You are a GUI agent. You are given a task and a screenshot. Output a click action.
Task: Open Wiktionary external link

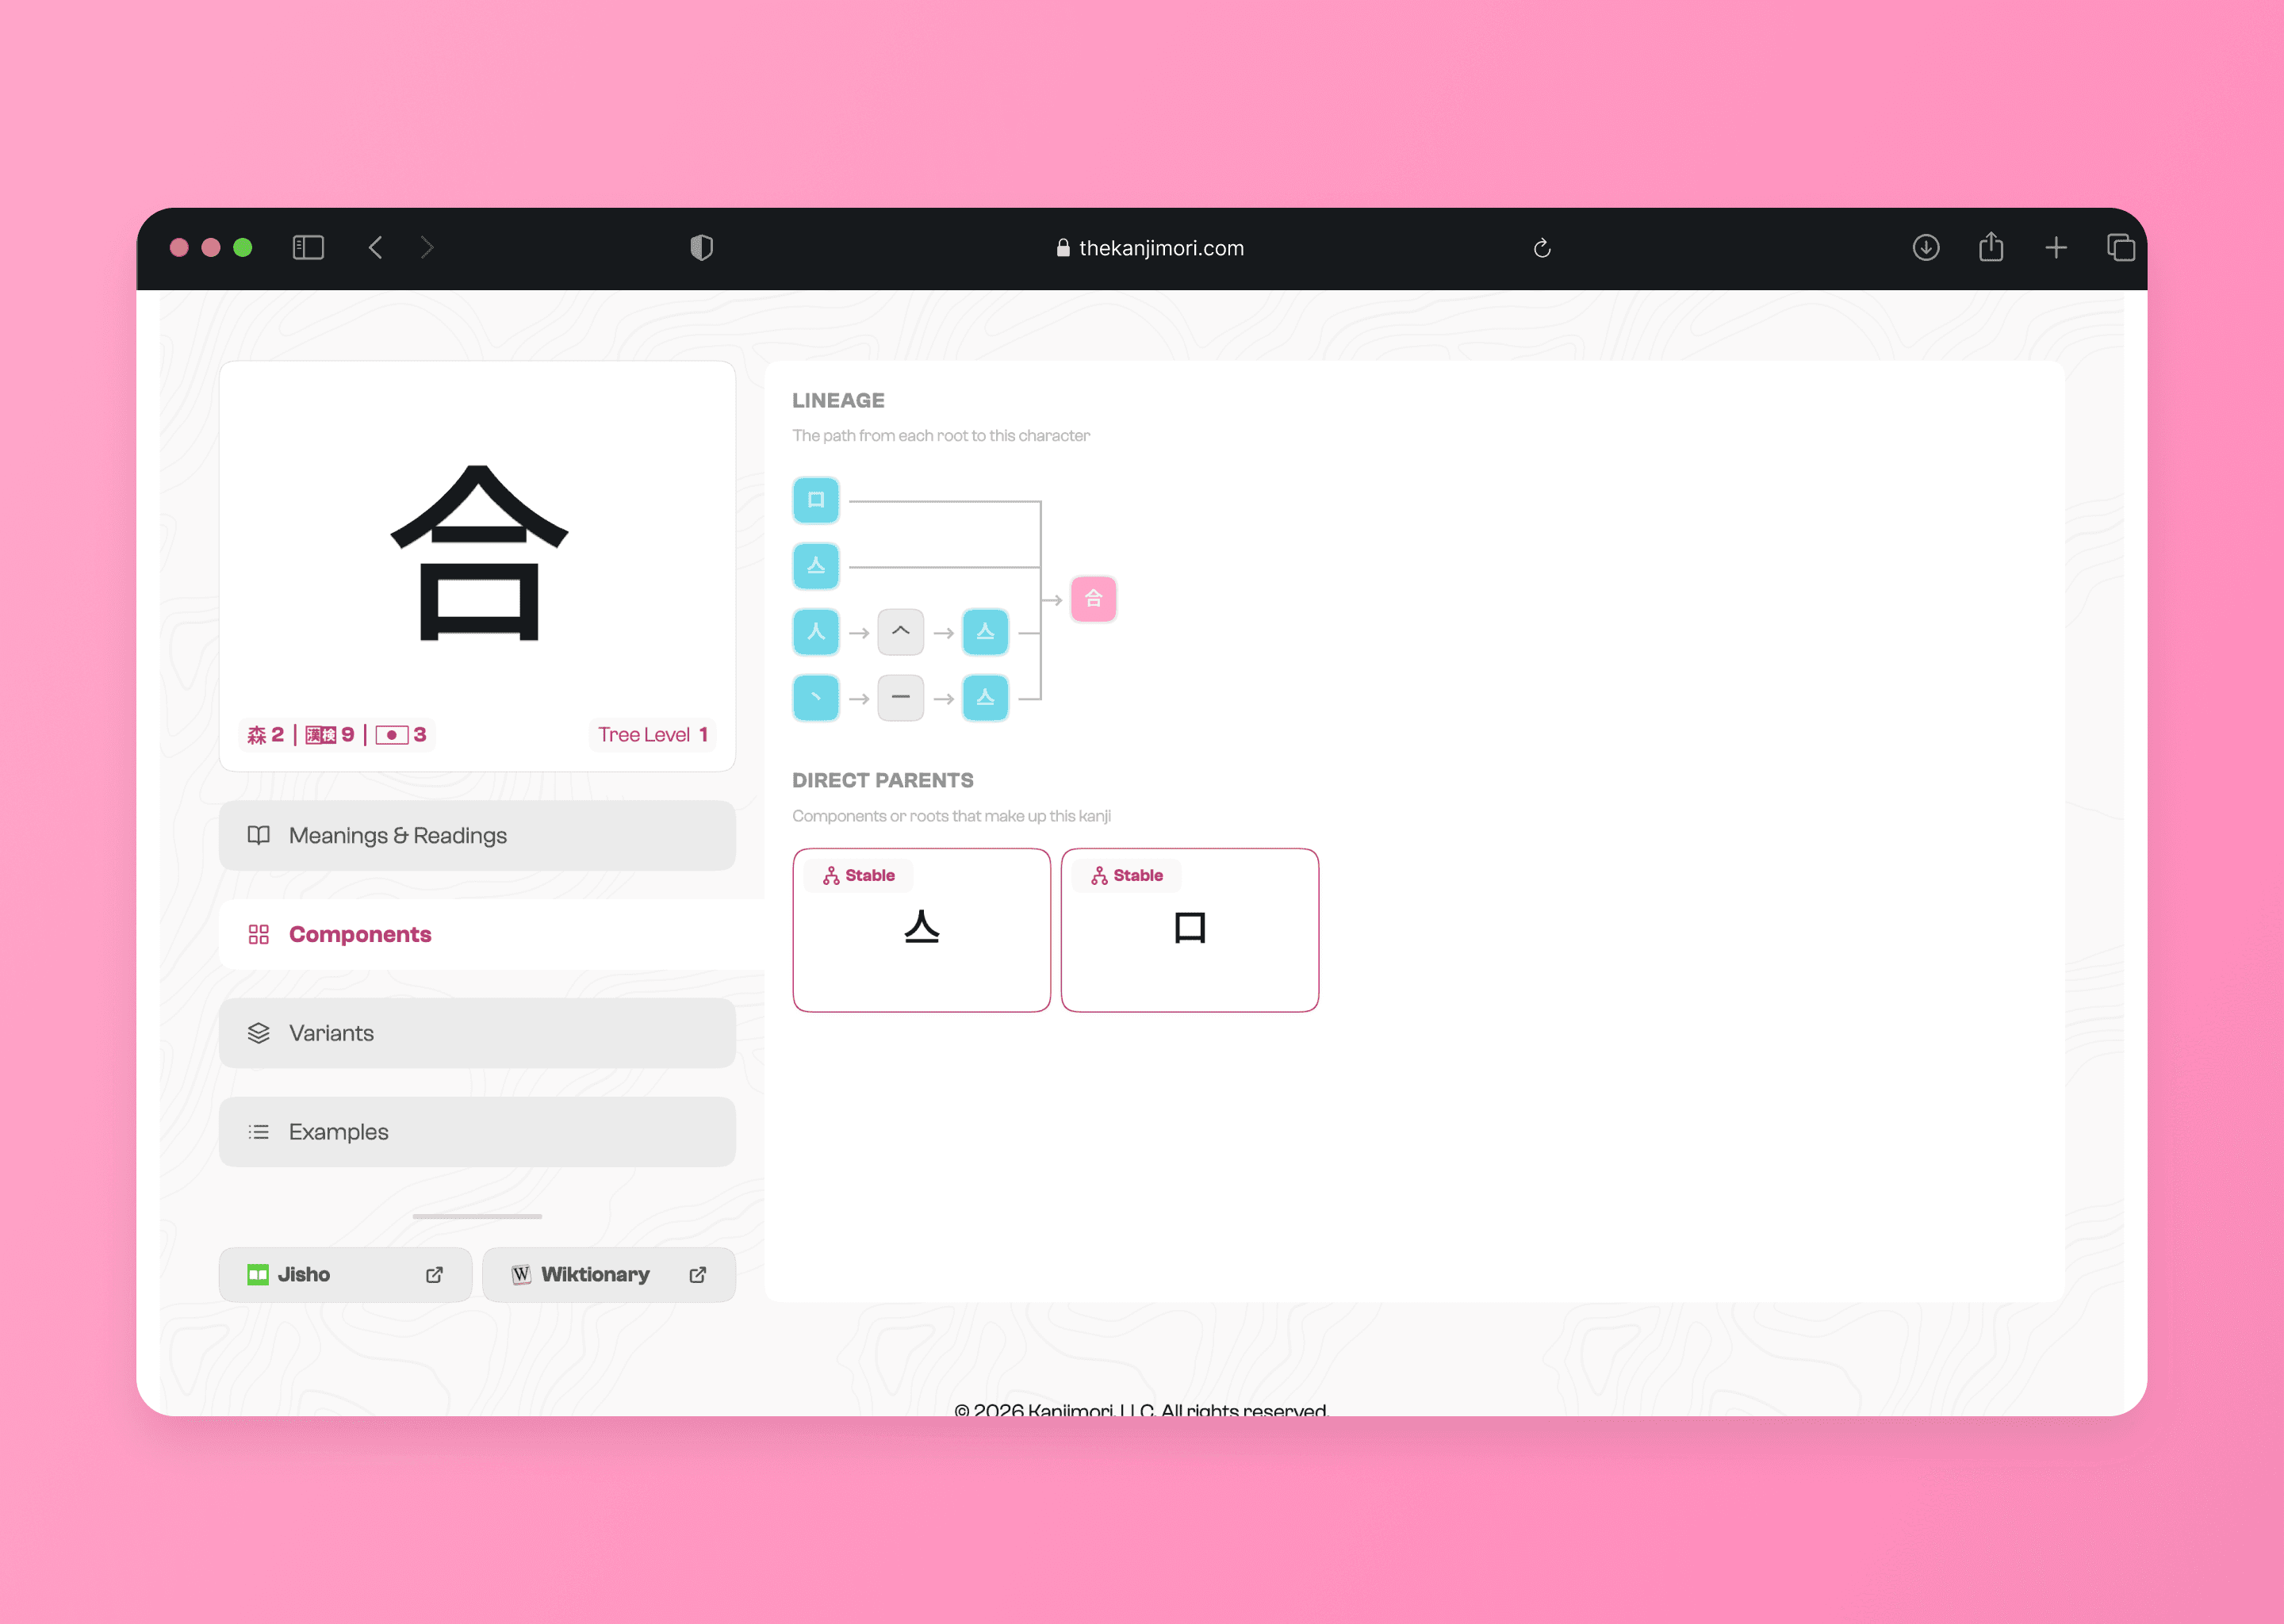point(608,1274)
